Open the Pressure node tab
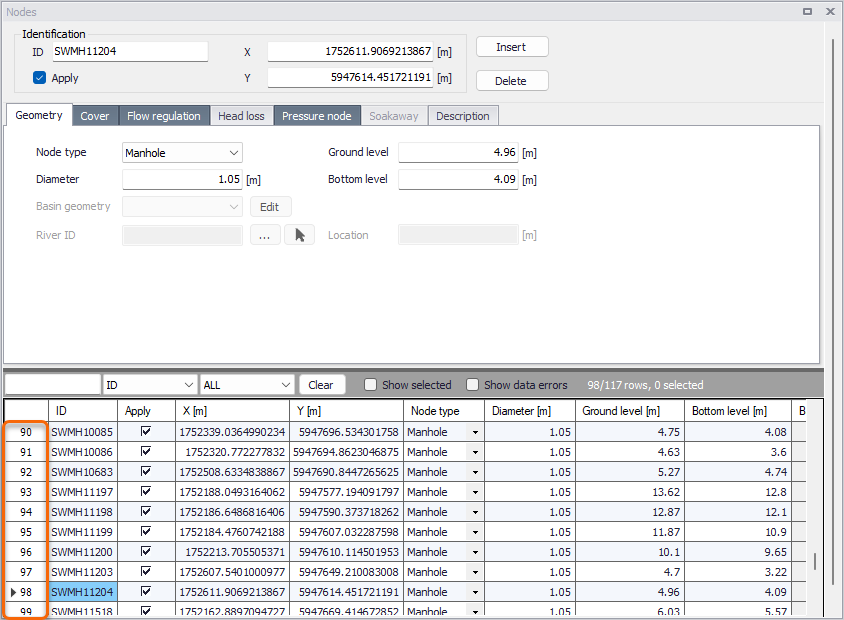The width and height of the screenshot is (844, 620). [316, 116]
